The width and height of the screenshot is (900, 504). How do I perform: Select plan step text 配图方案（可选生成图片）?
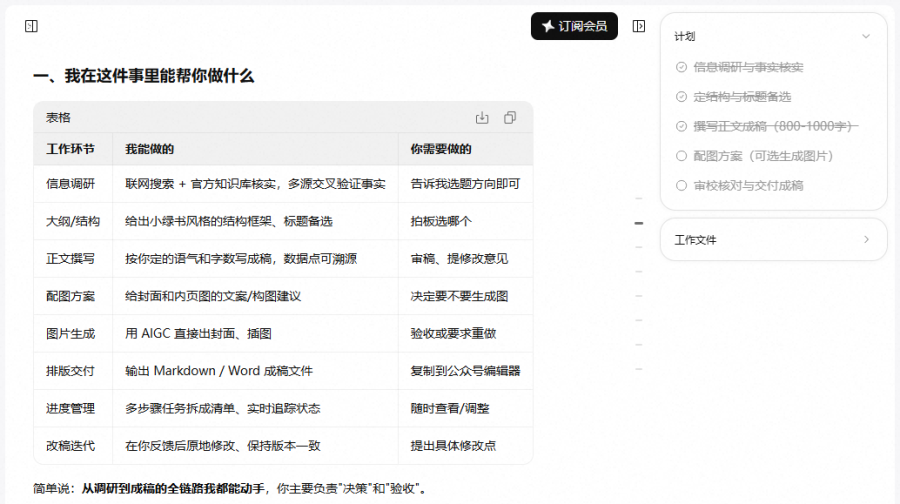click(763, 156)
